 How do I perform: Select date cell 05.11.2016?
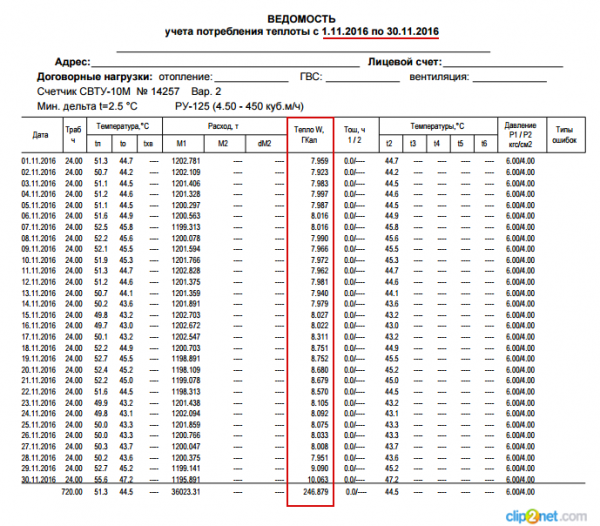click(x=39, y=205)
